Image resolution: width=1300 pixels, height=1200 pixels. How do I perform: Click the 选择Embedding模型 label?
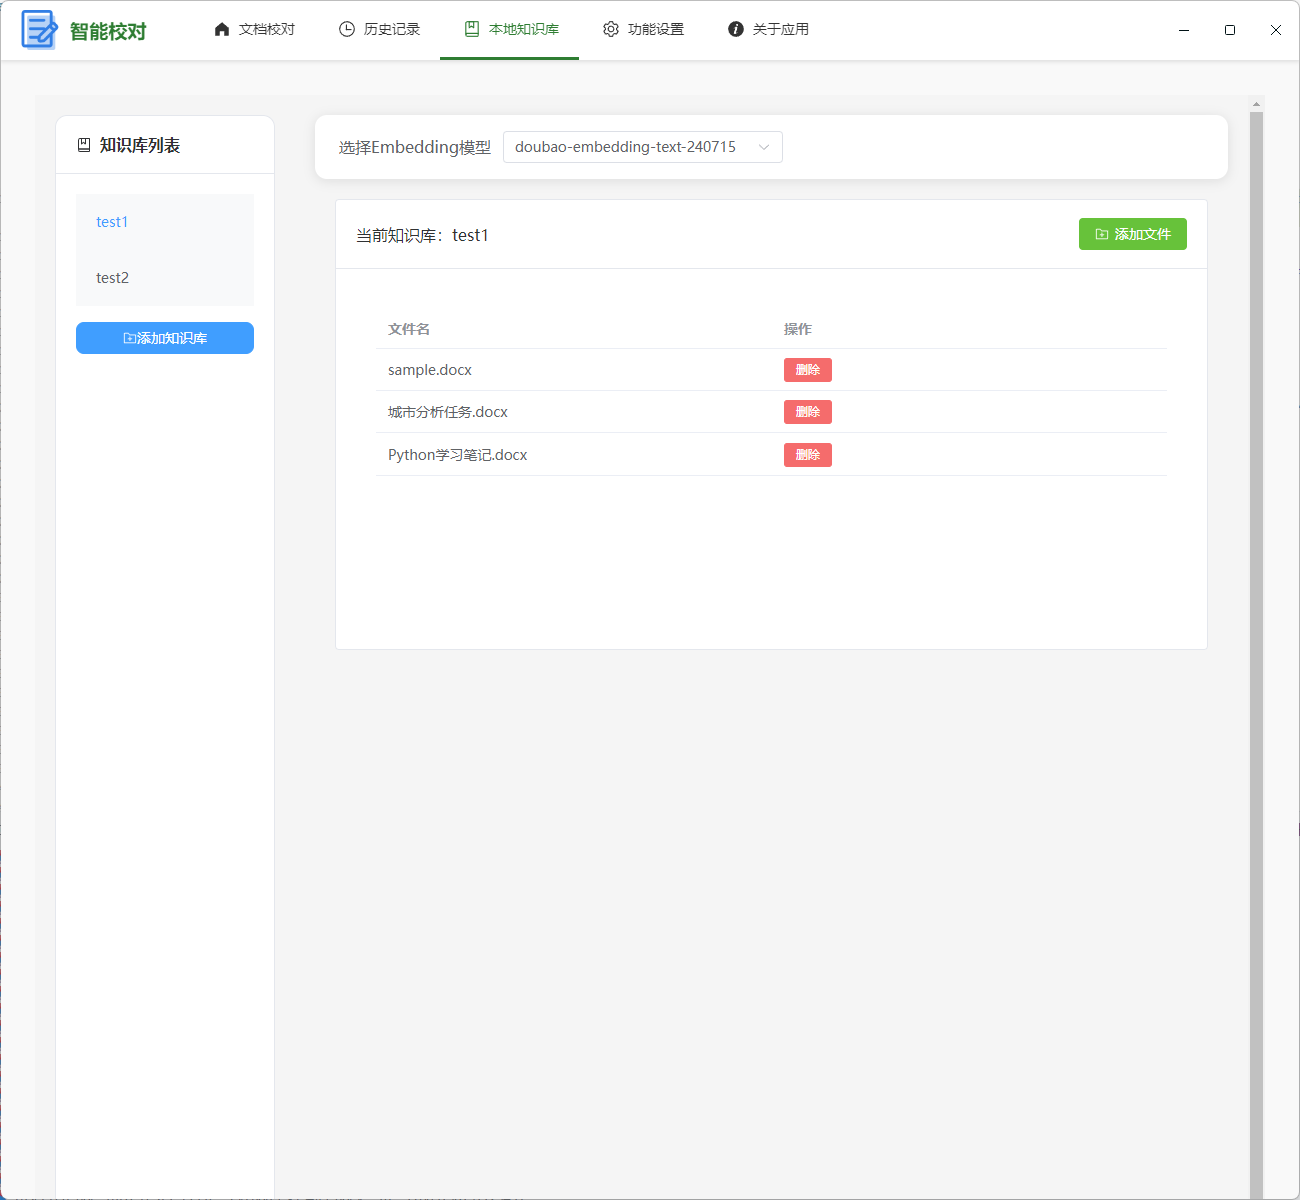[415, 147]
